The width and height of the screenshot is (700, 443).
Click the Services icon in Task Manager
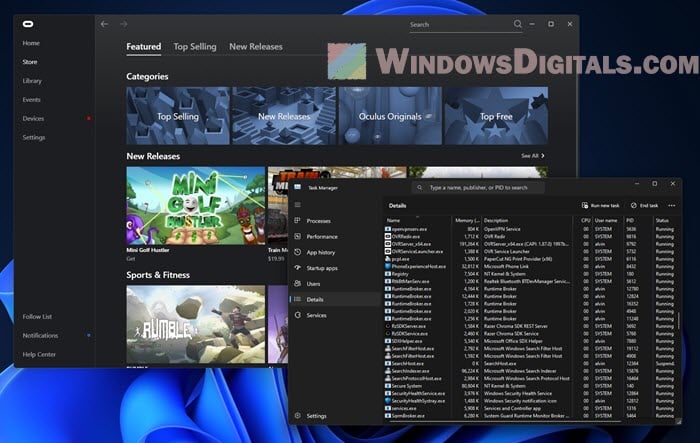click(298, 315)
